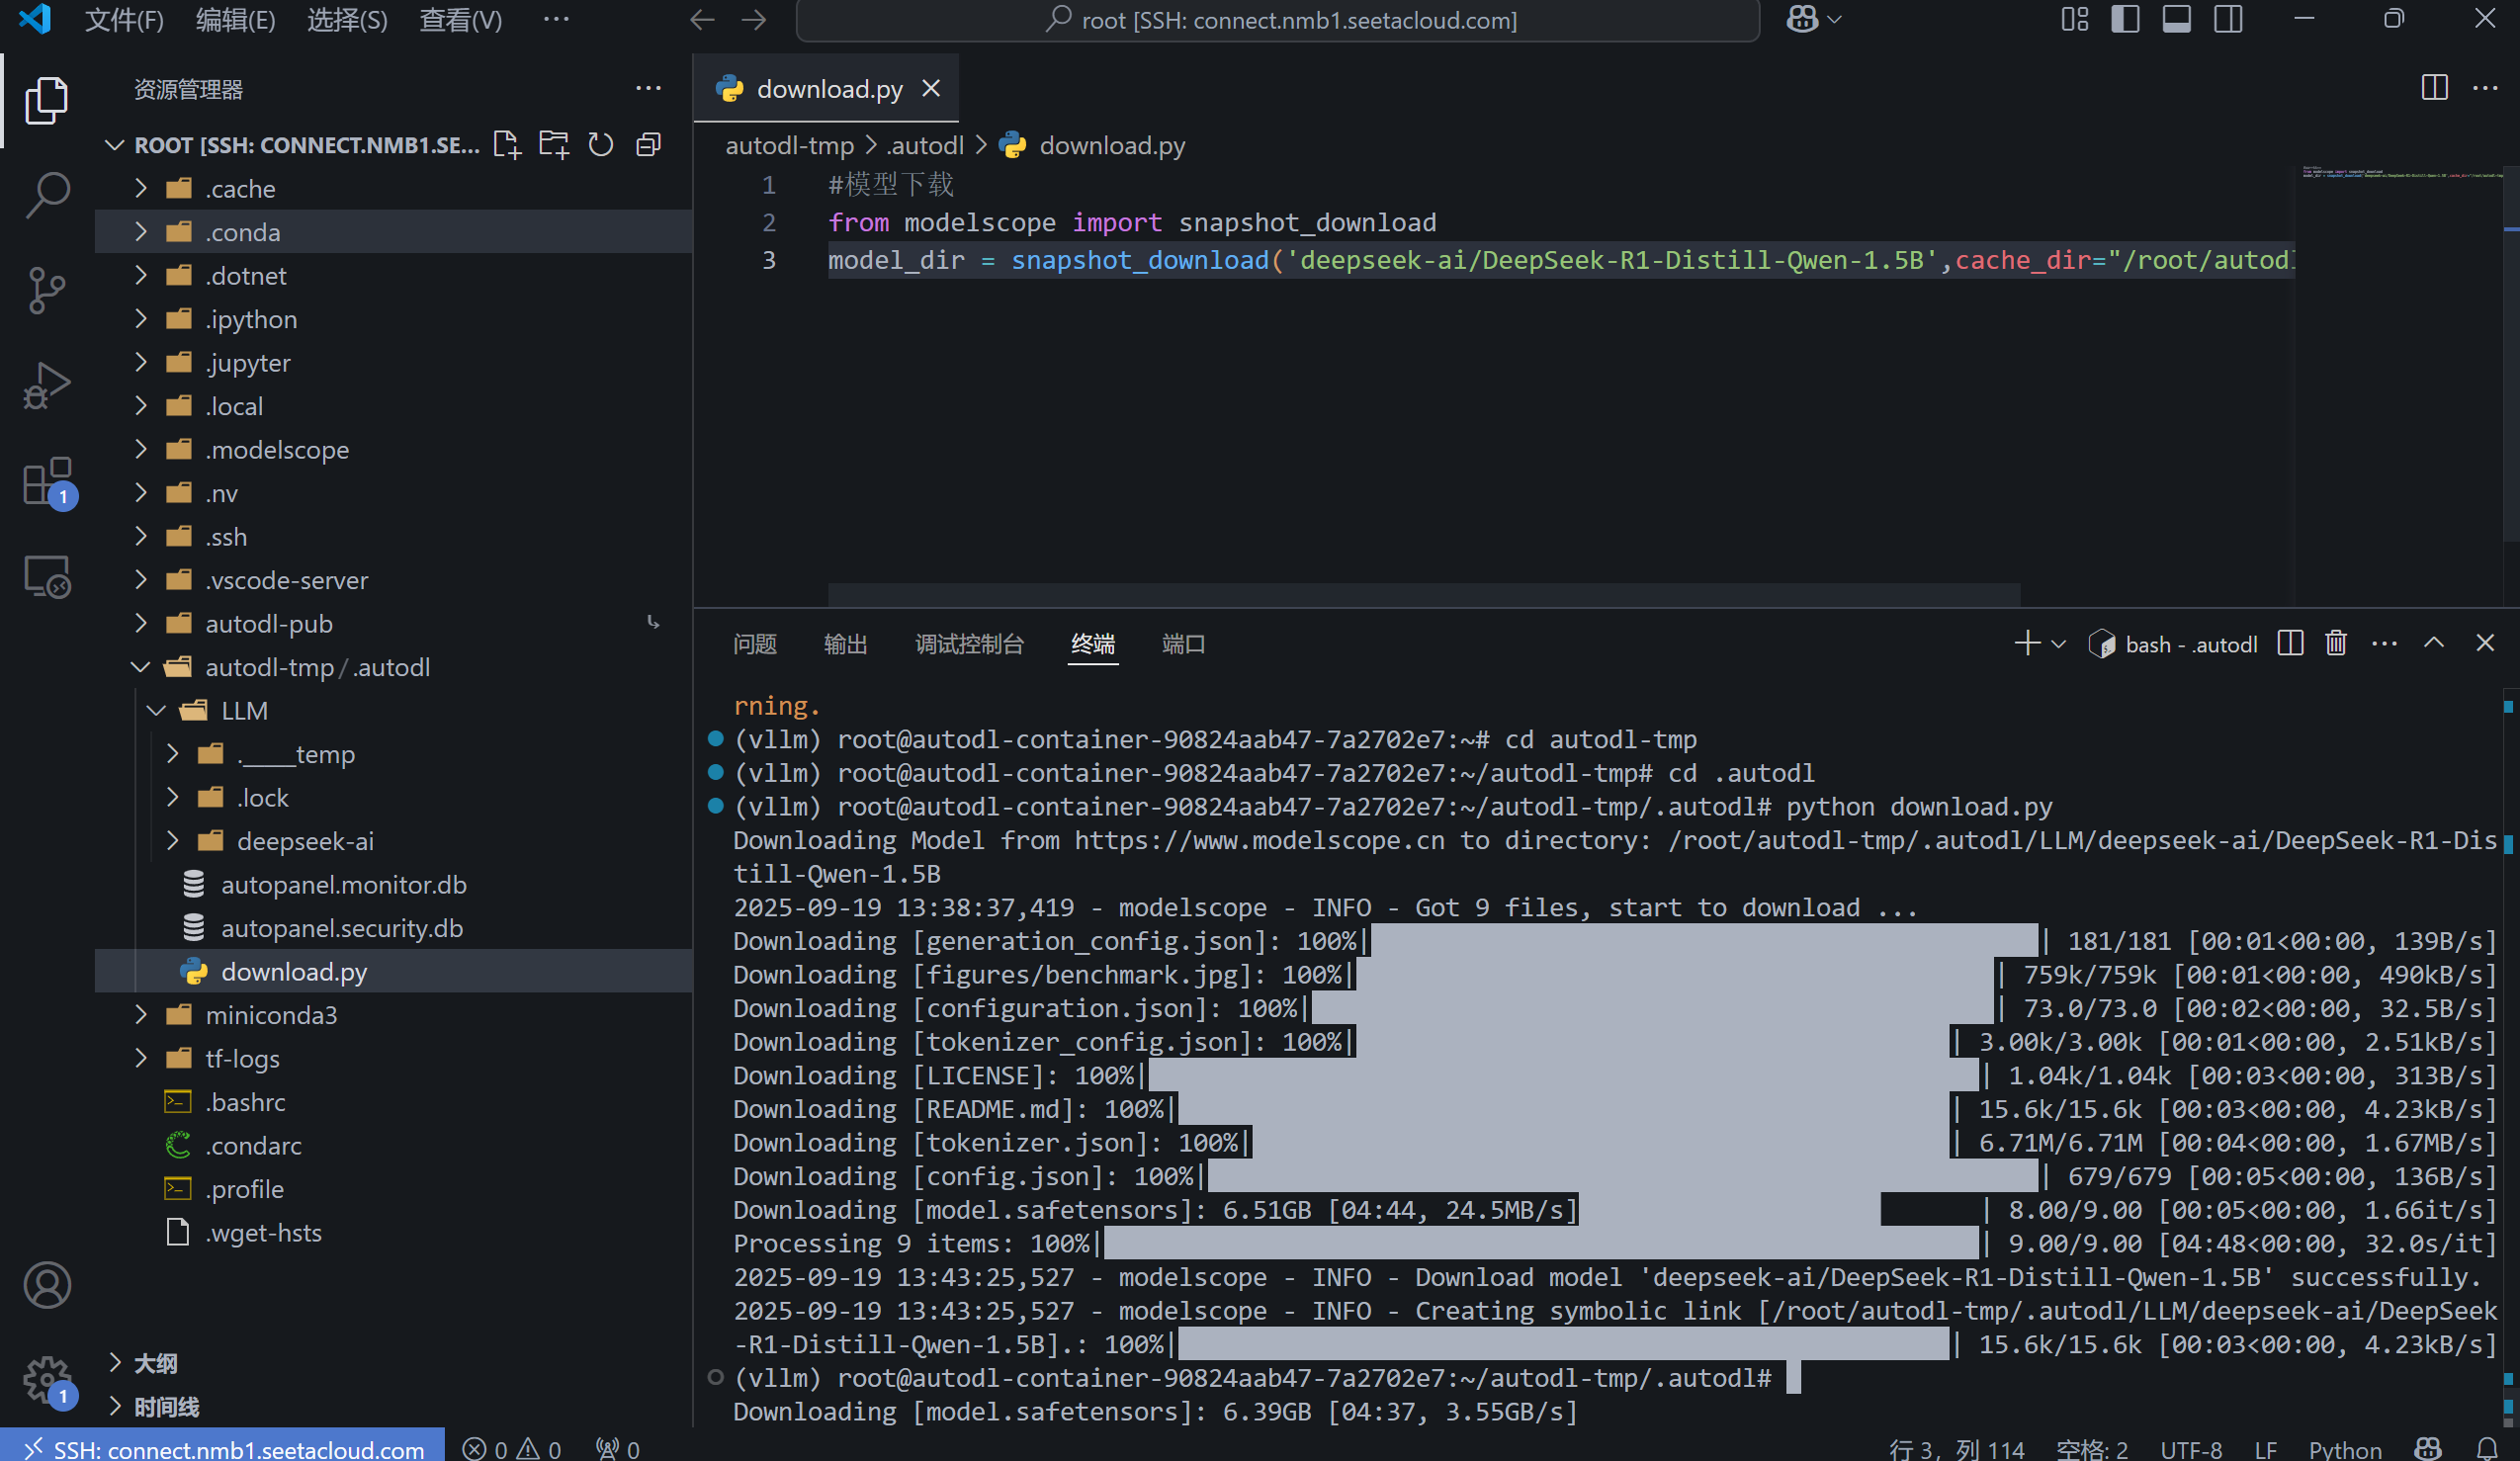Open the Search view in activity bar

(47, 194)
